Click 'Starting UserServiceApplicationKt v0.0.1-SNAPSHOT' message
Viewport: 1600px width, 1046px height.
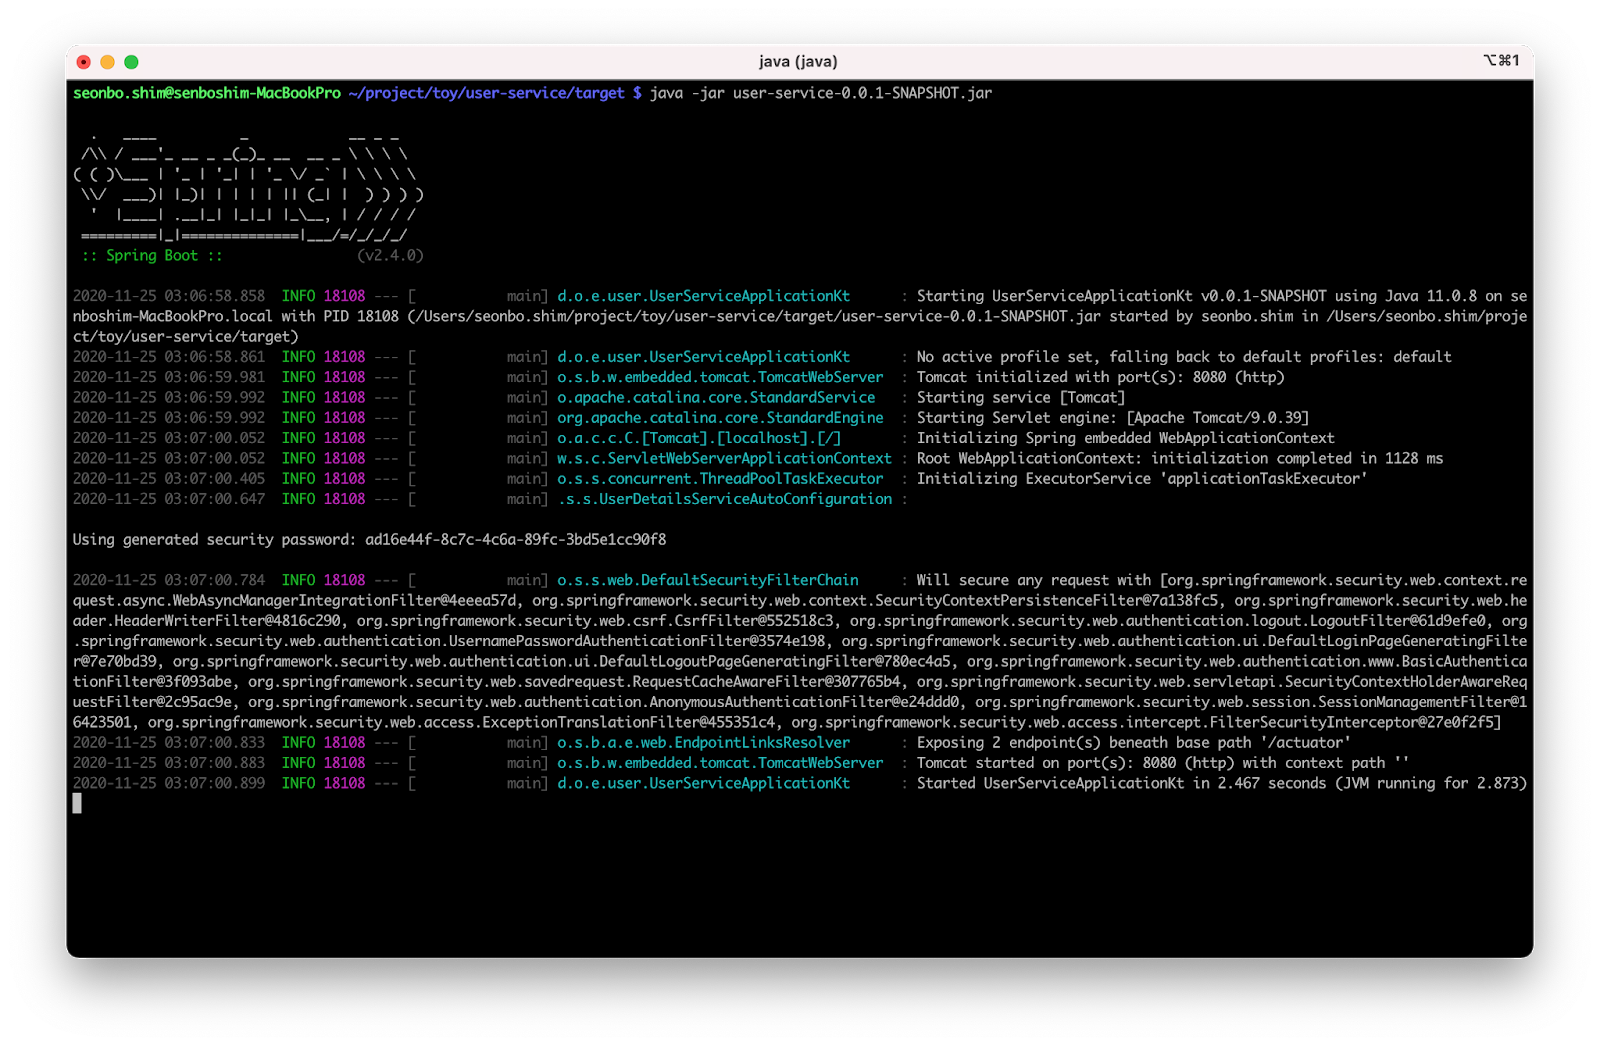point(1122,296)
